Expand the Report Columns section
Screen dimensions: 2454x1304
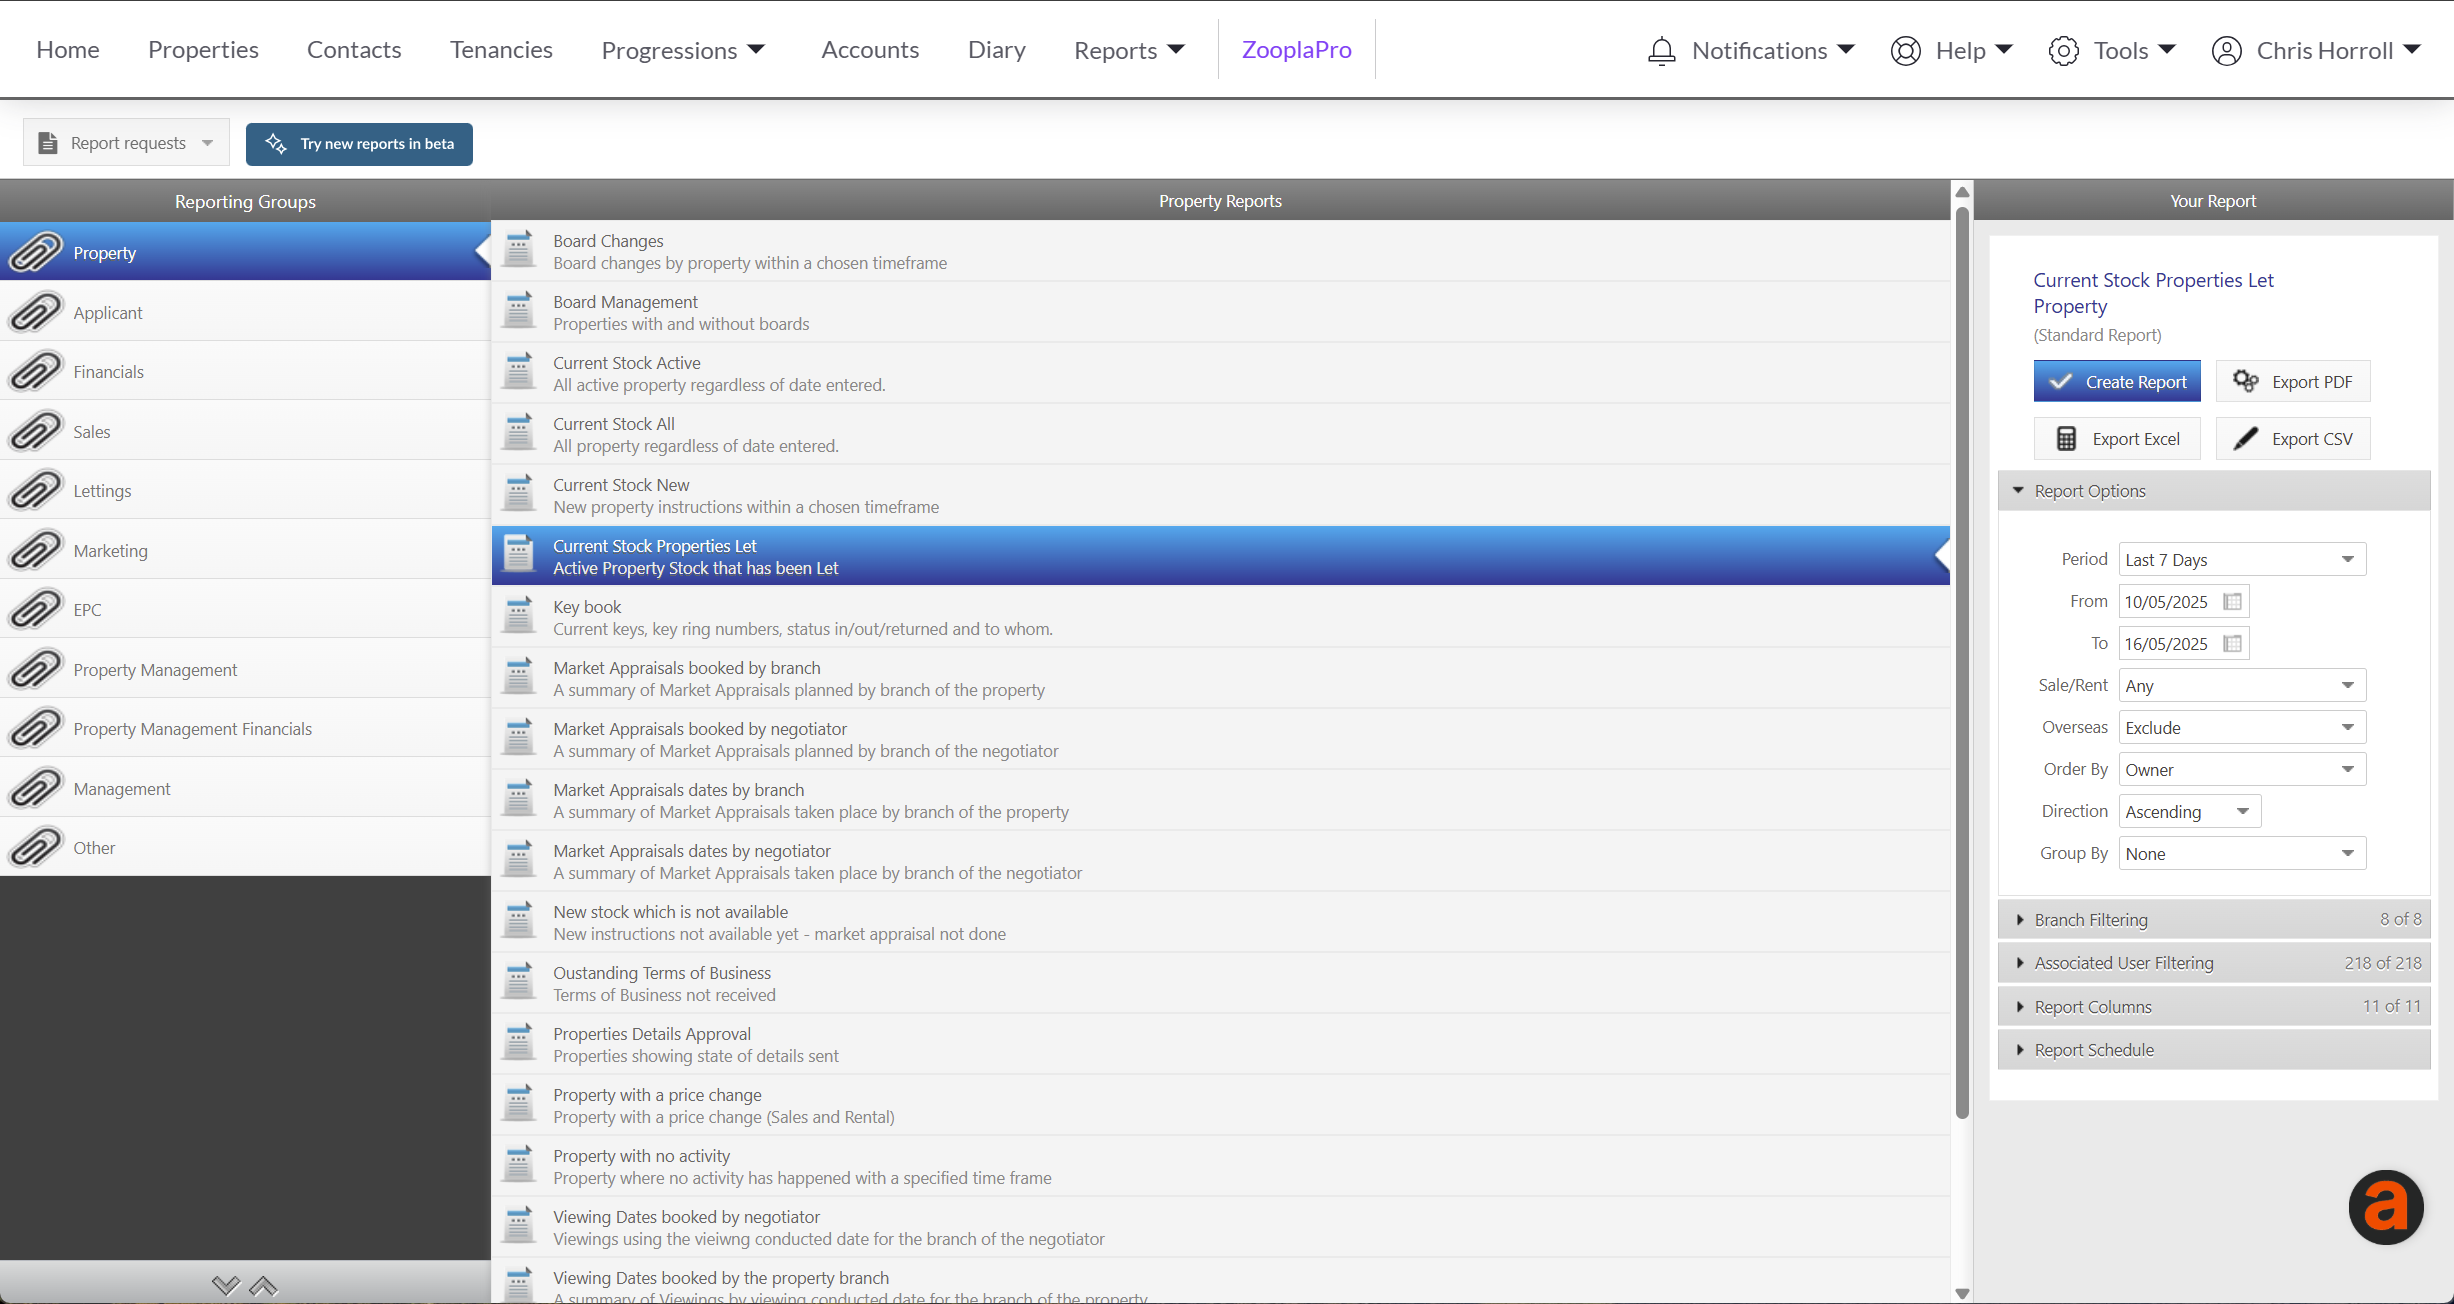[2213, 1006]
